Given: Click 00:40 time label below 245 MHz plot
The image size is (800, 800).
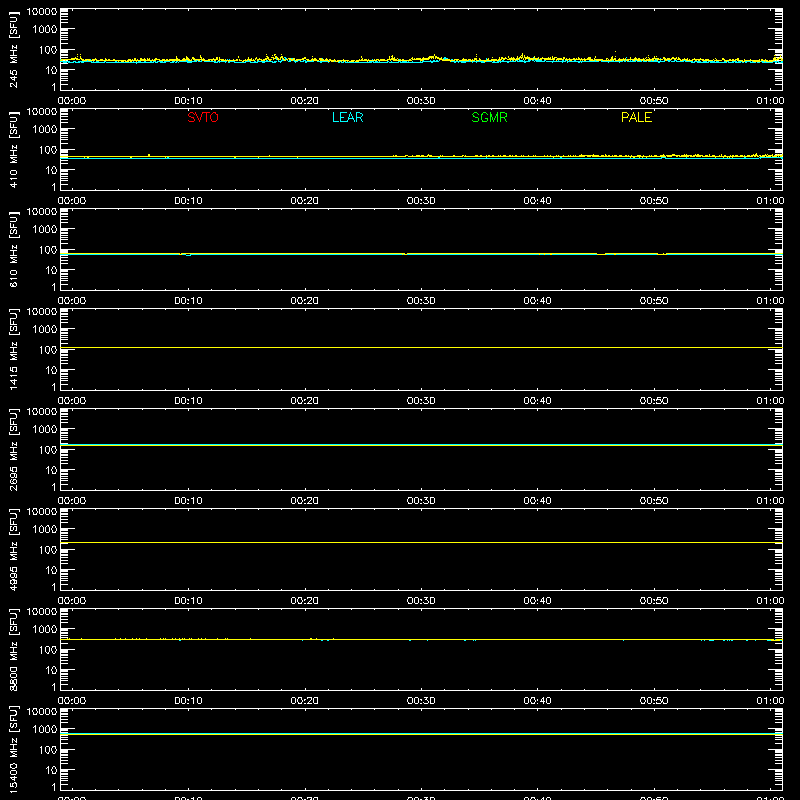Looking at the screenshot, I should [537, 101].
